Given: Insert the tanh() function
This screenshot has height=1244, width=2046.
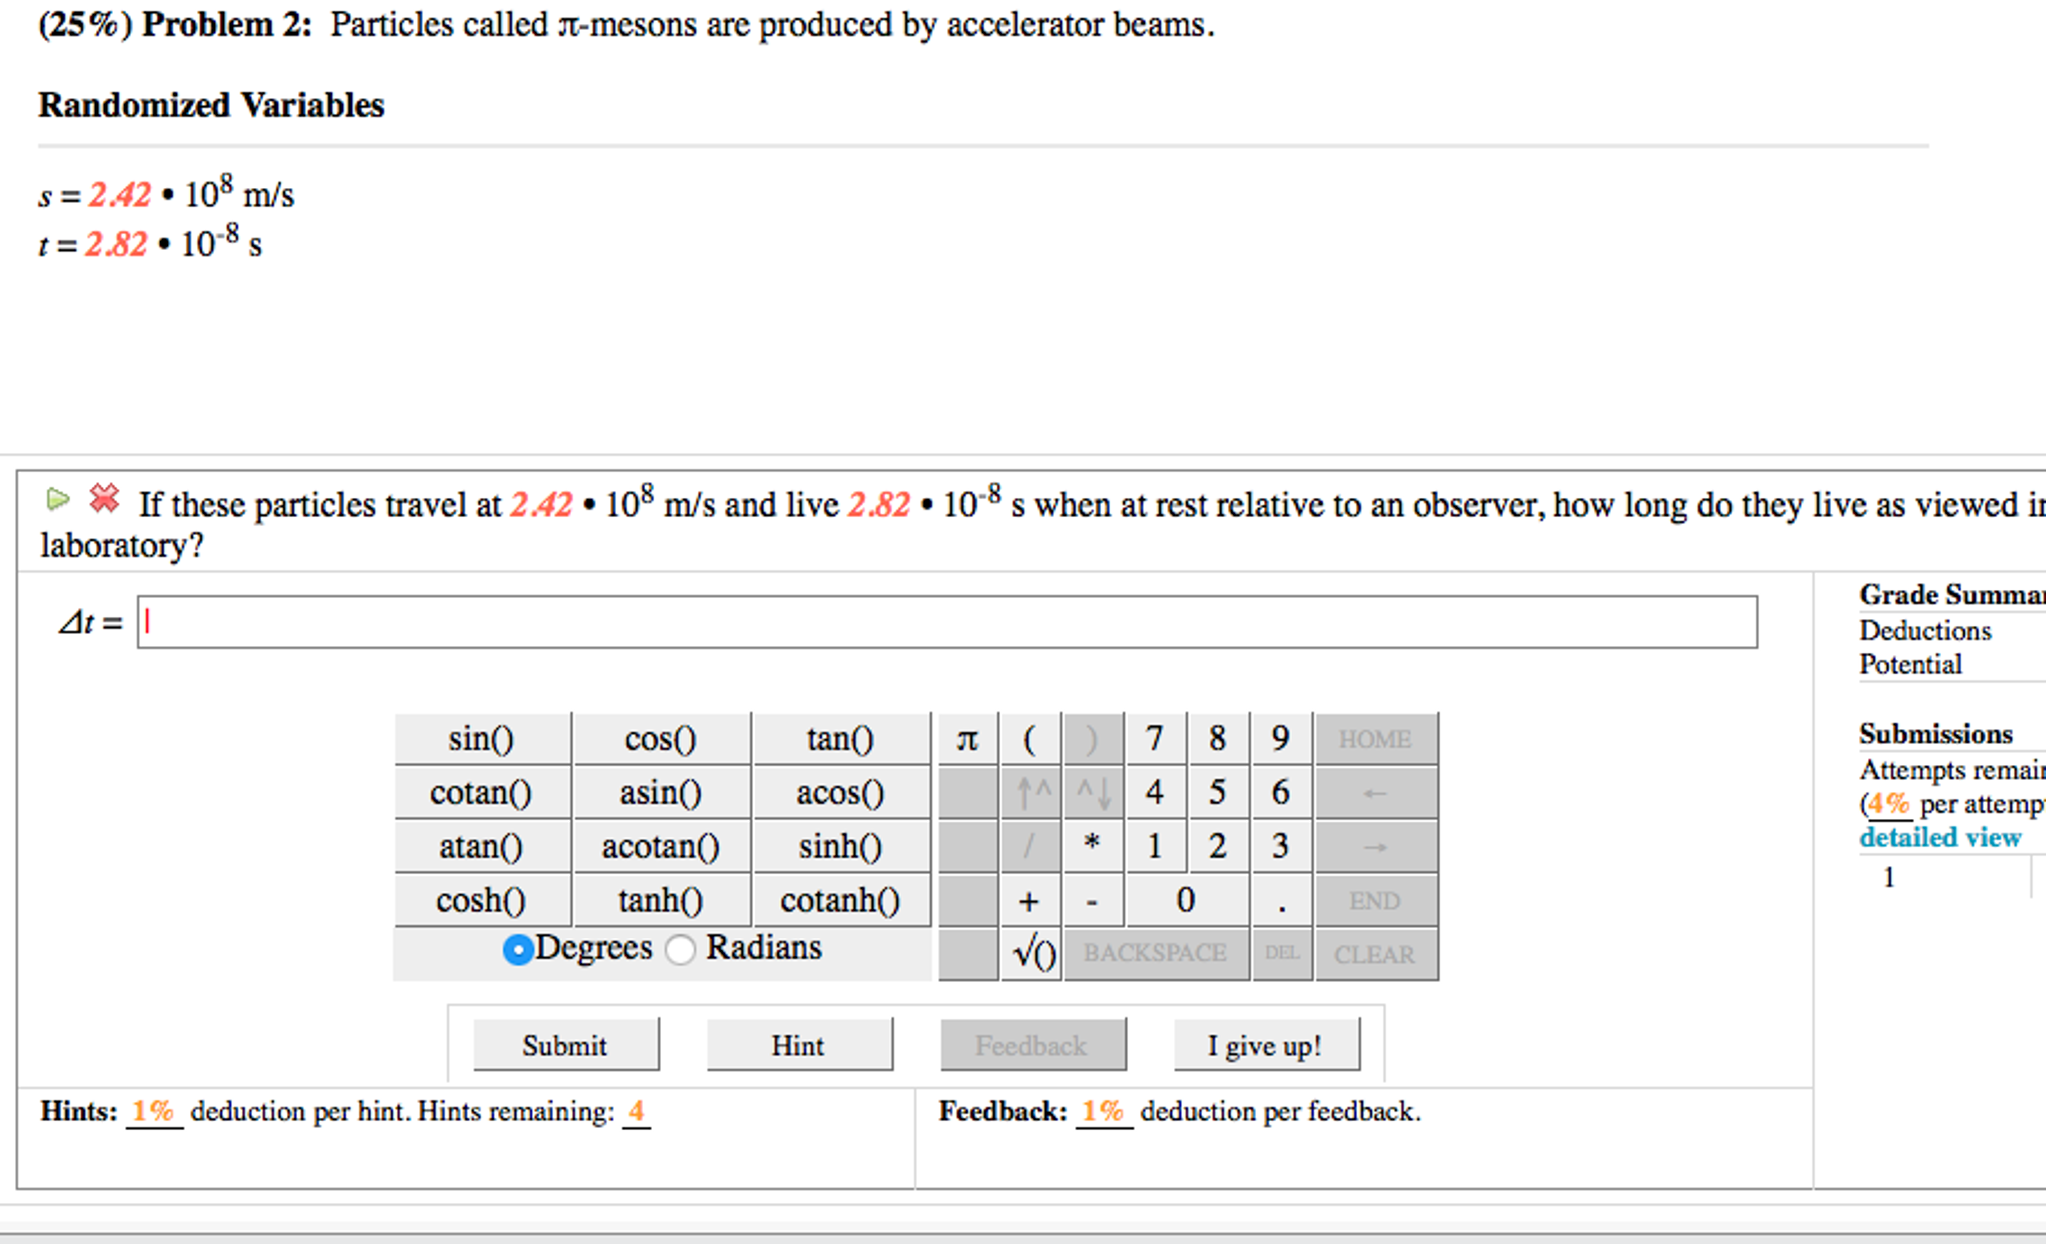Looking at the screenshot, I should click(x=661, y=901).
